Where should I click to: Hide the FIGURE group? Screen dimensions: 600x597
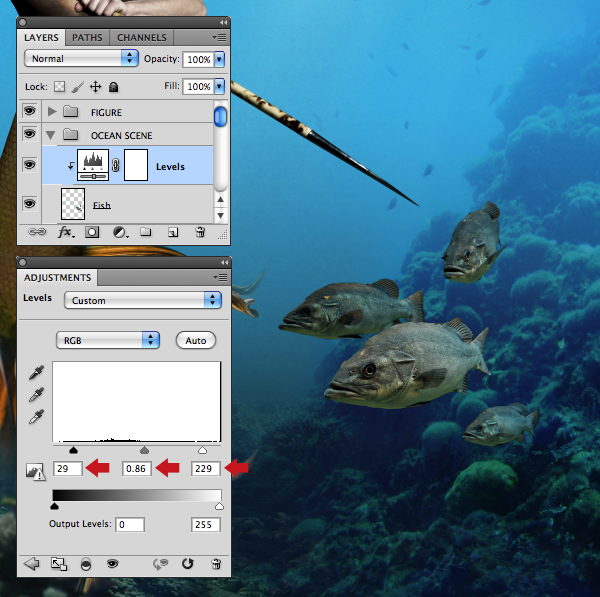pos(29,111)
